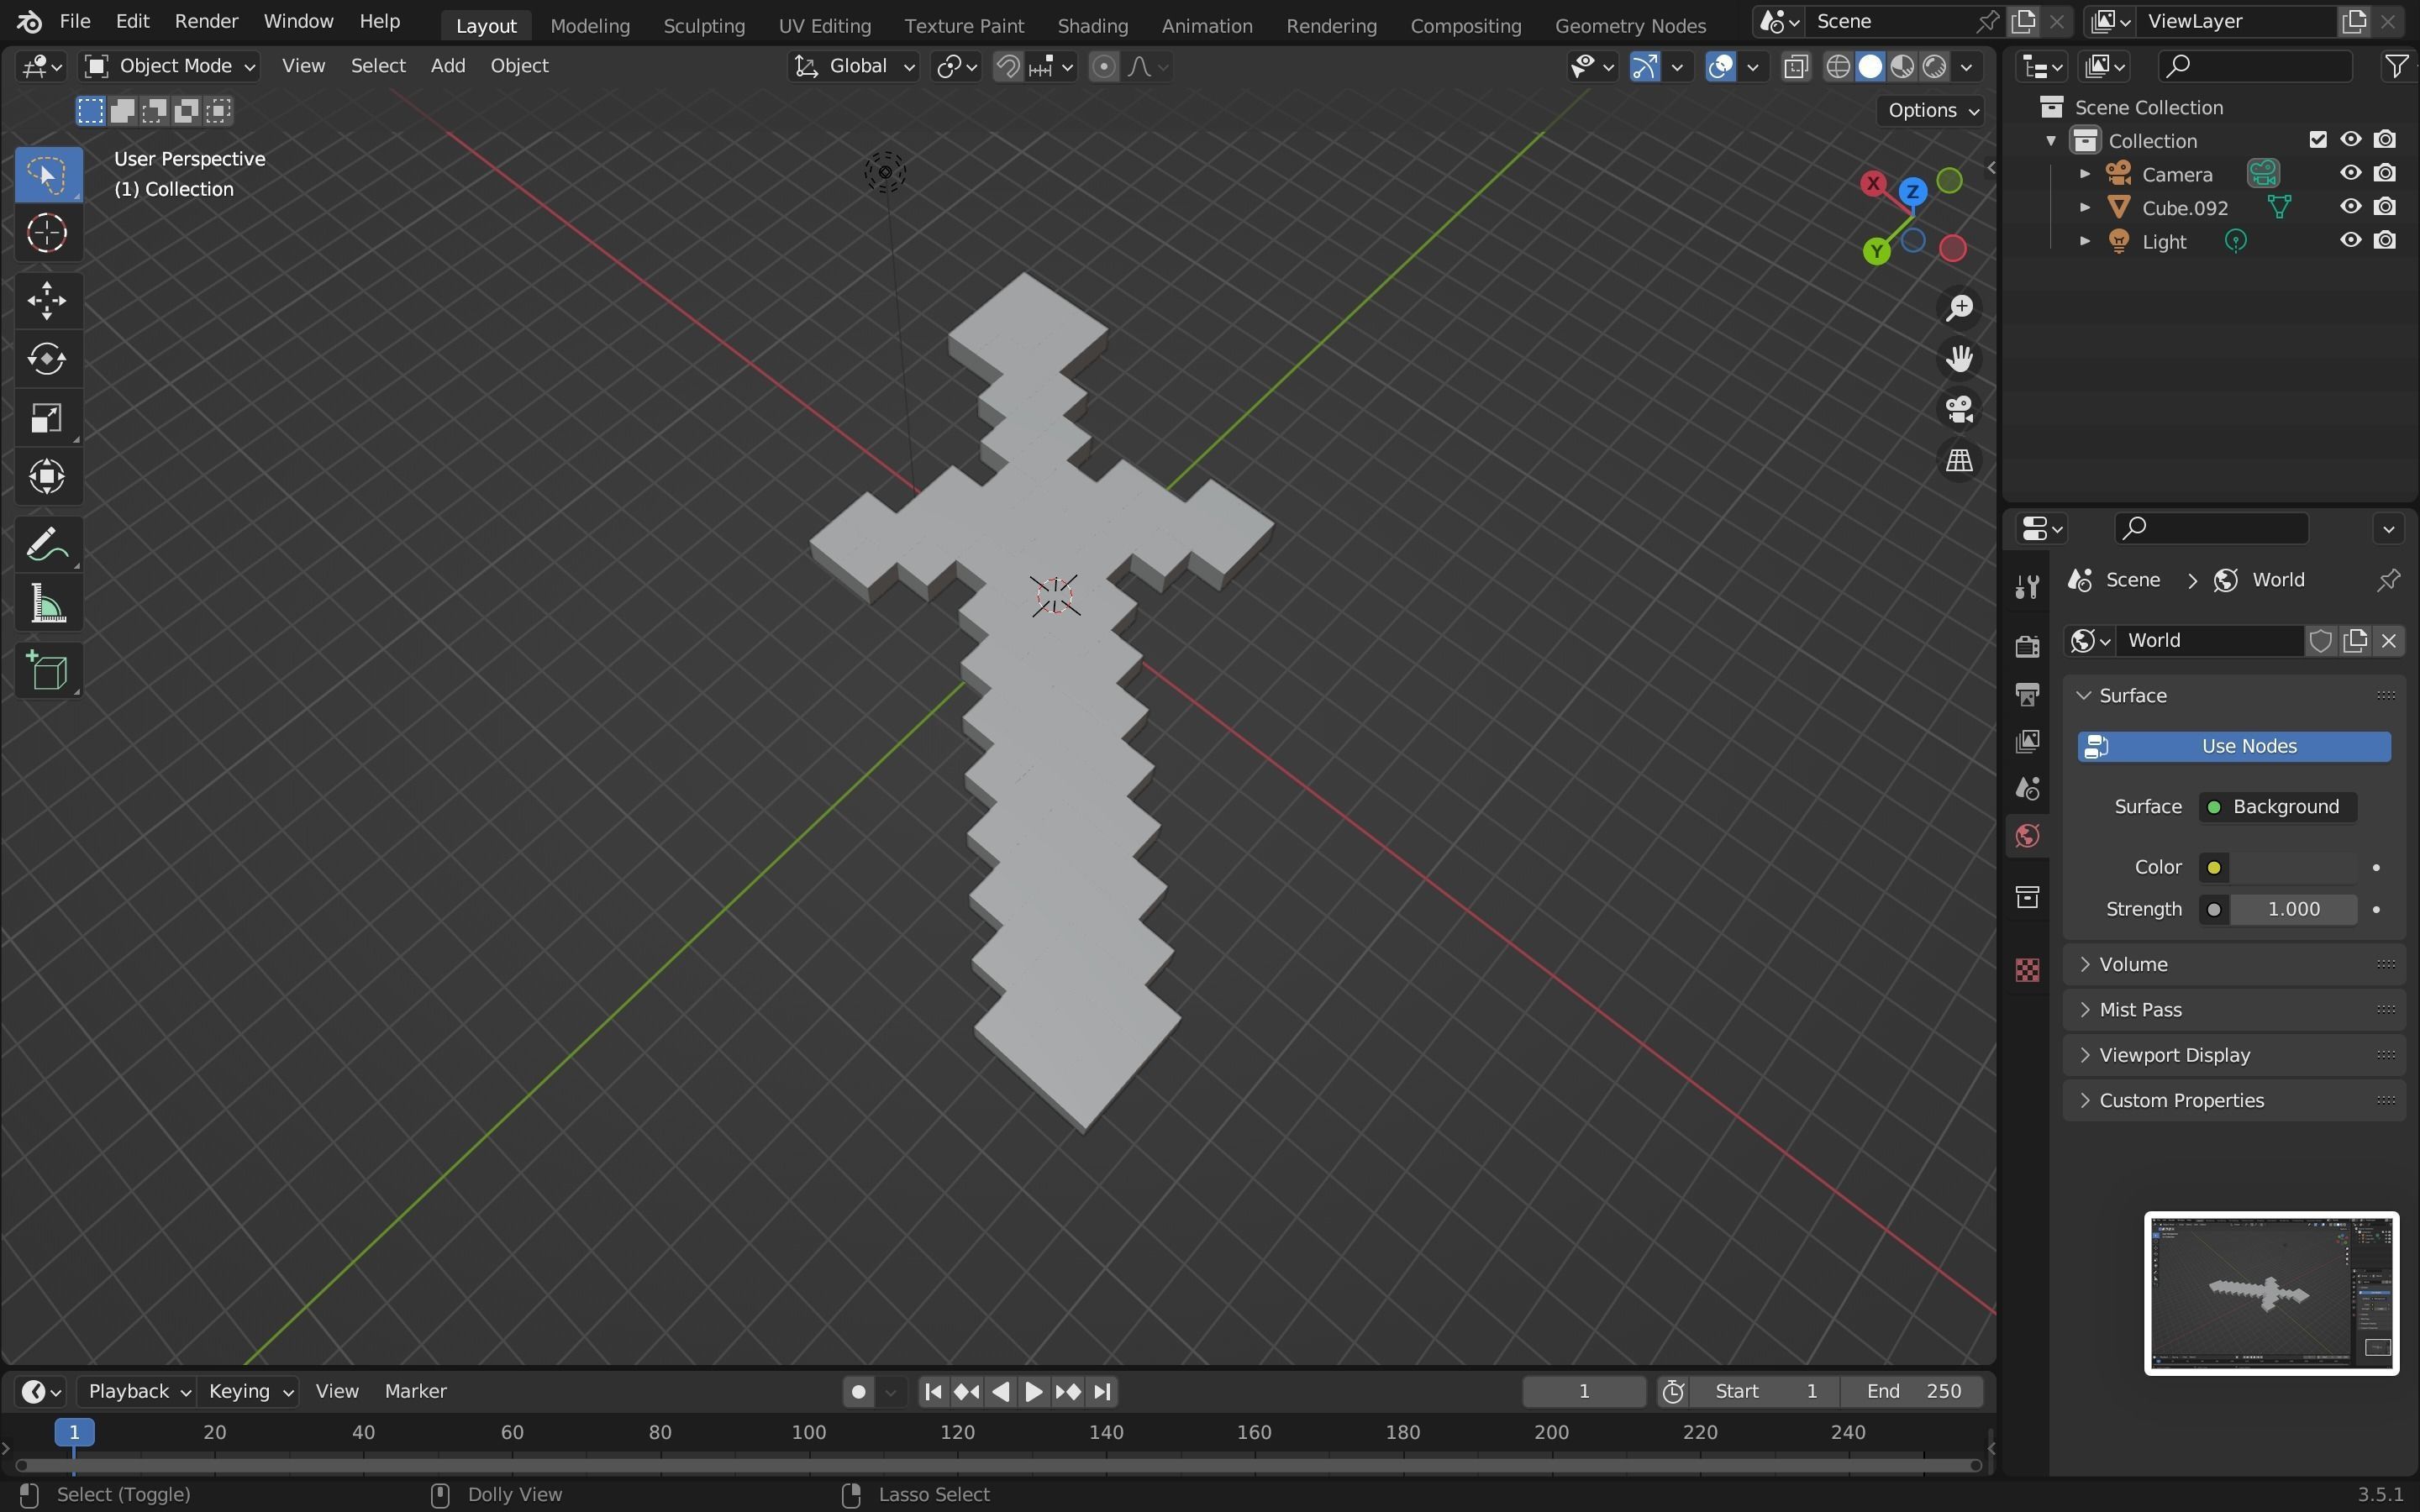Open the Options dropdown

coord(1931,110)
